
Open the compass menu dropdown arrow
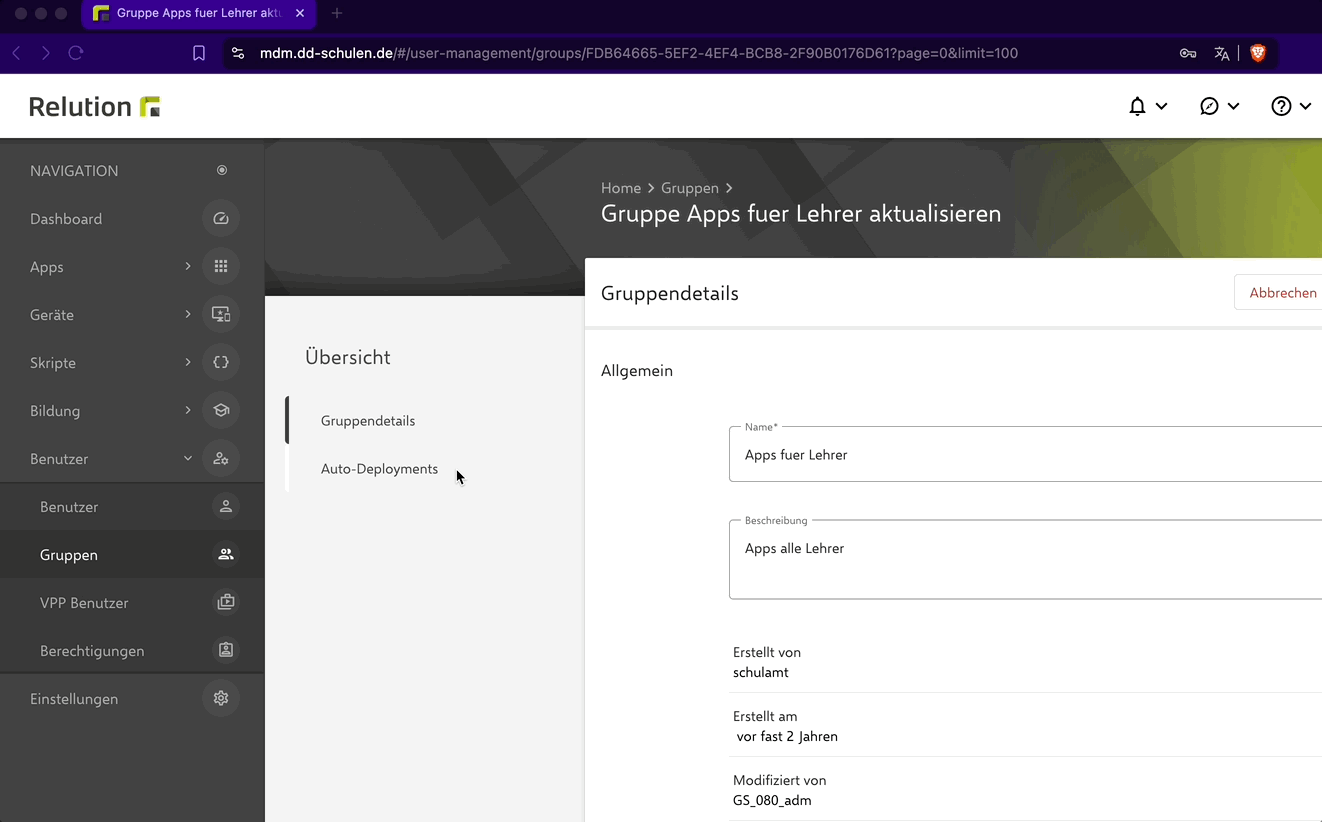(1233, 107)
